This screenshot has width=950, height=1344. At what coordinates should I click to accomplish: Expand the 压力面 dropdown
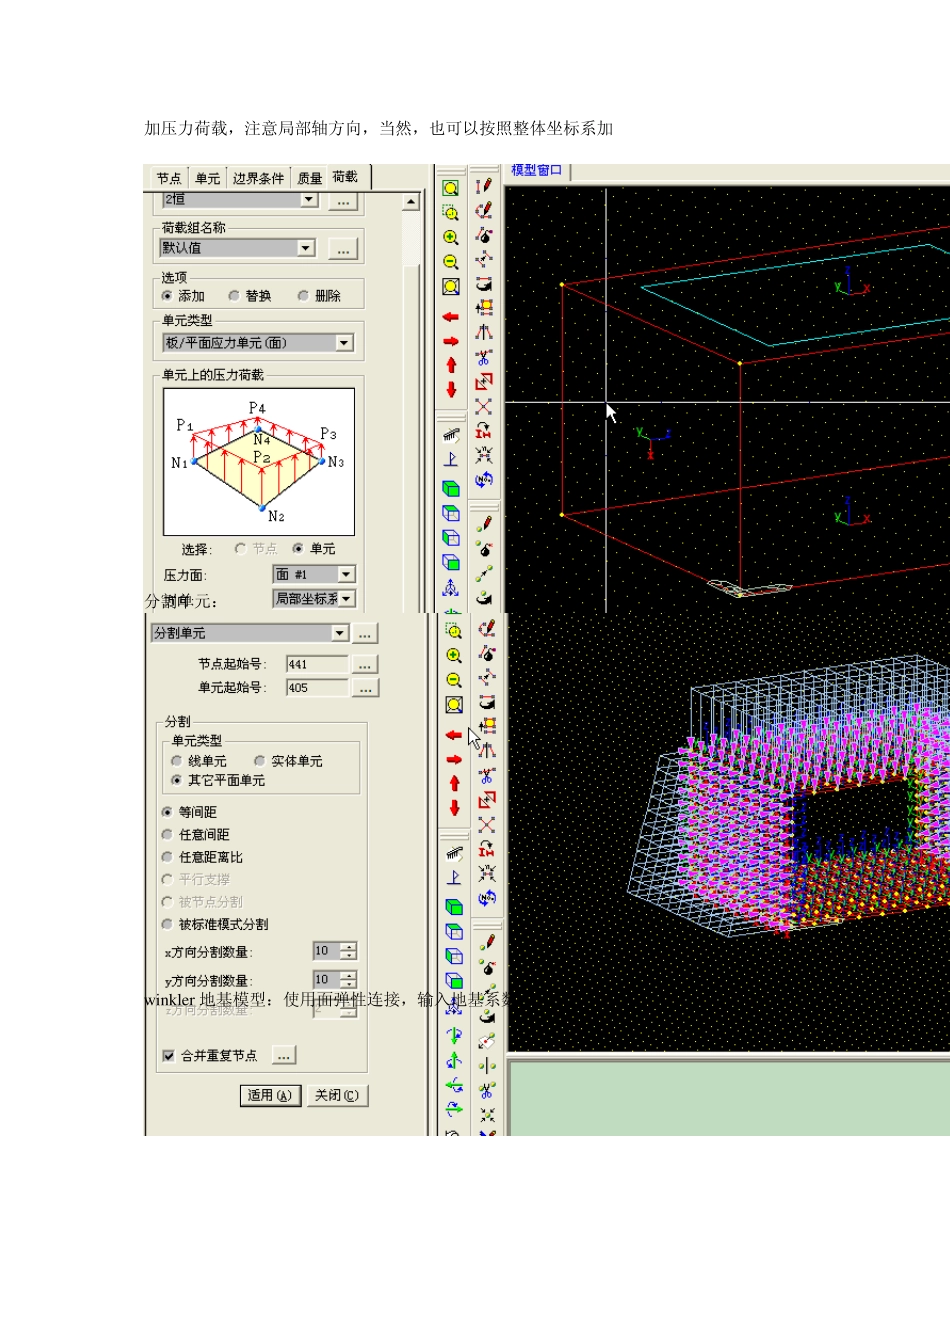coord(346,574)
